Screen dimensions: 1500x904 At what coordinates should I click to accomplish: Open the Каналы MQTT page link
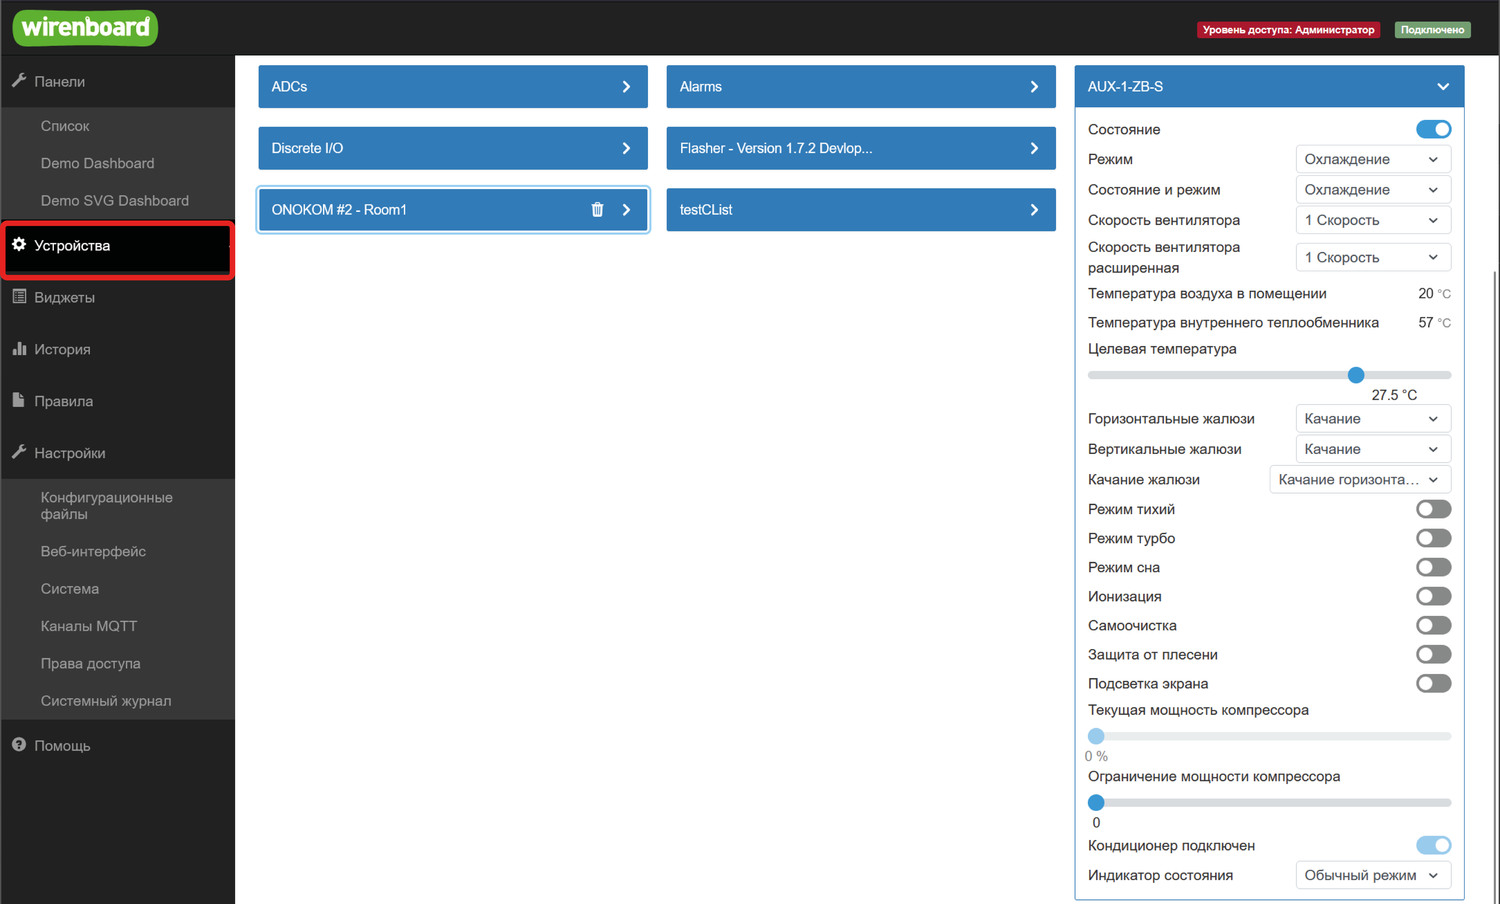point(89,626)
